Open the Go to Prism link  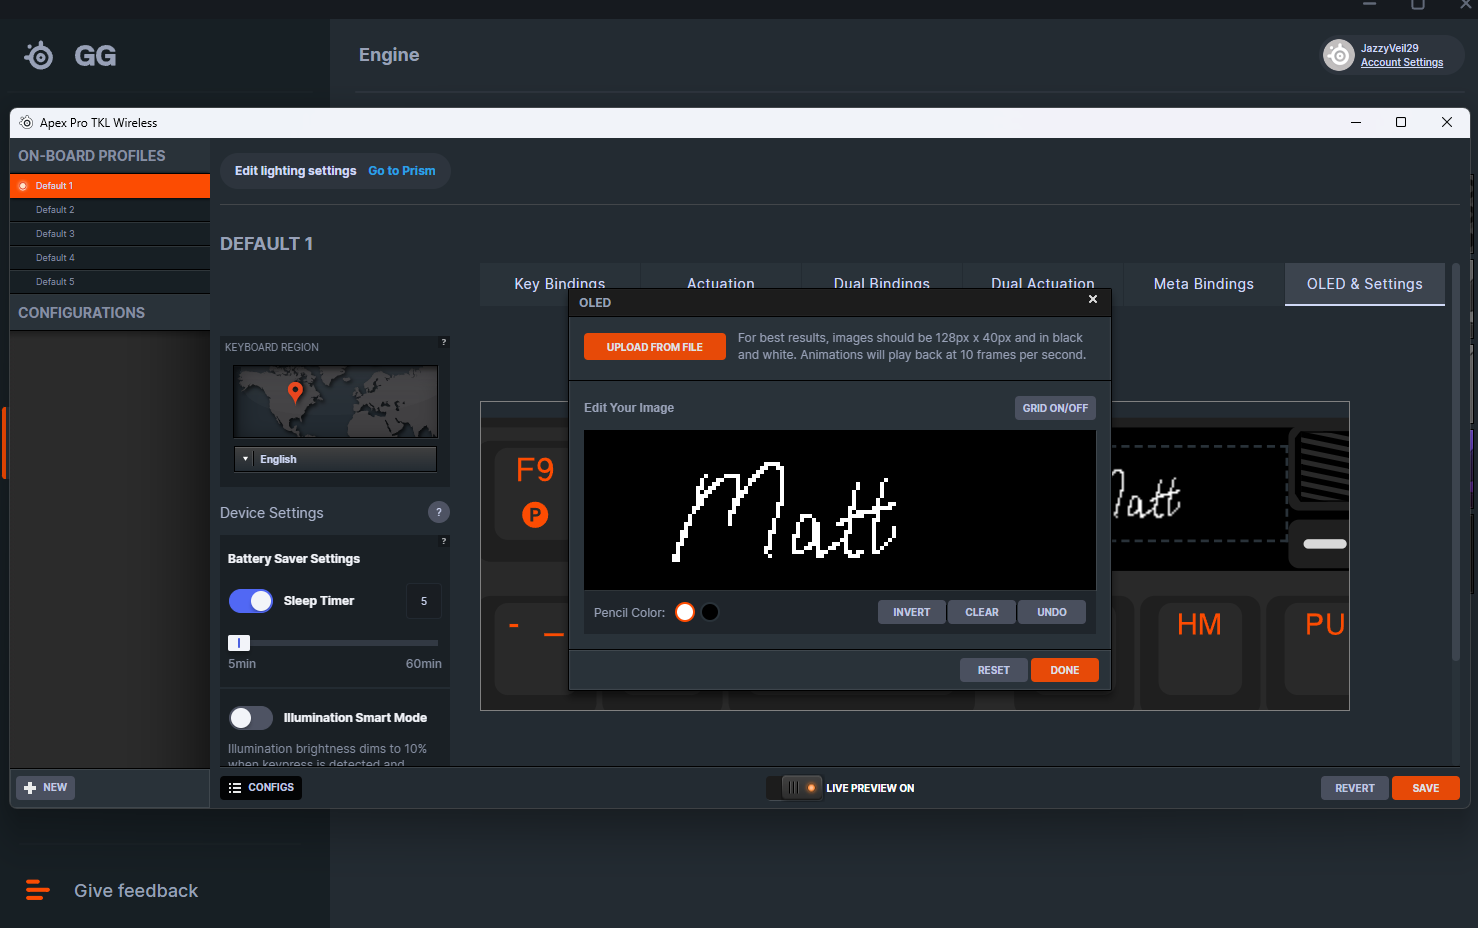(x=401, y=171)
